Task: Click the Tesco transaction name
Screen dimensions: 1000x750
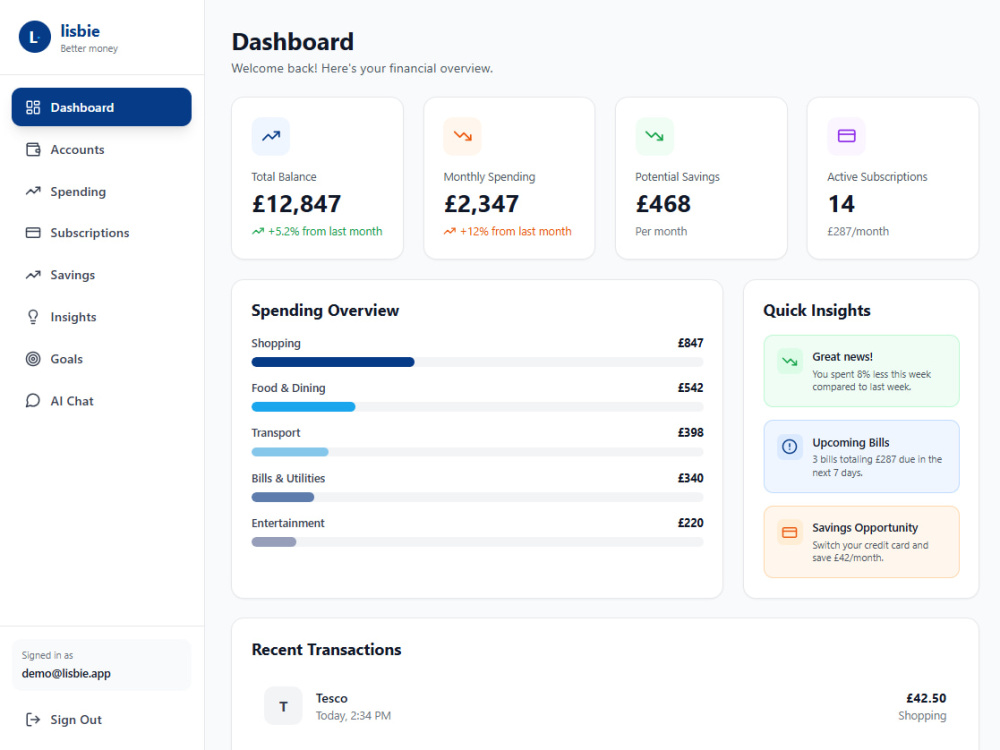Action: pyautogui.click(x=332, y=698)
